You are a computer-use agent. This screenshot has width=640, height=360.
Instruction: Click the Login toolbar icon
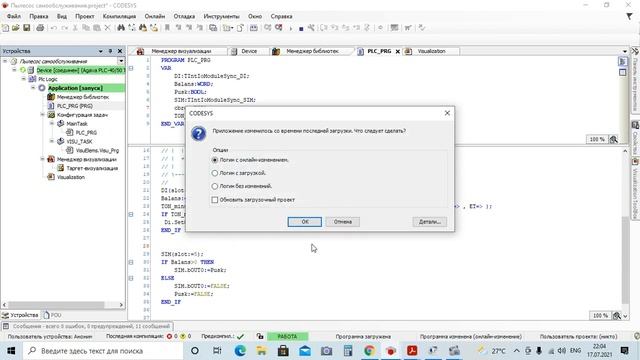[x=267, y=28]
